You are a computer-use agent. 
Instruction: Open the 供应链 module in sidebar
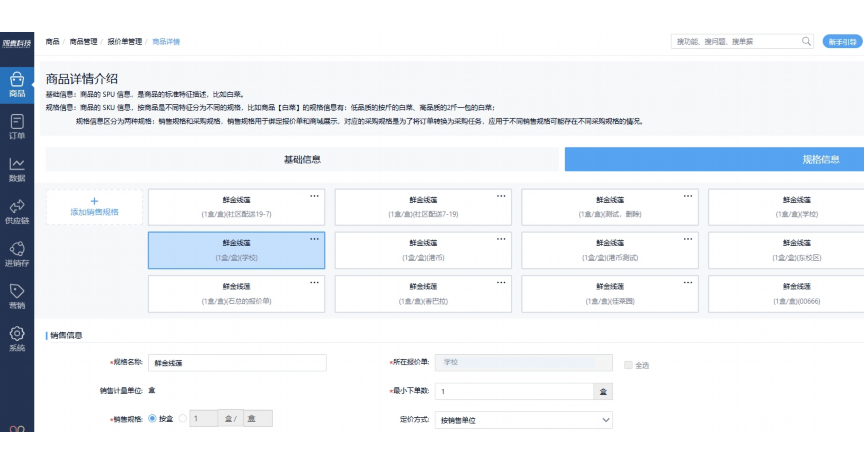click(17, 212)
